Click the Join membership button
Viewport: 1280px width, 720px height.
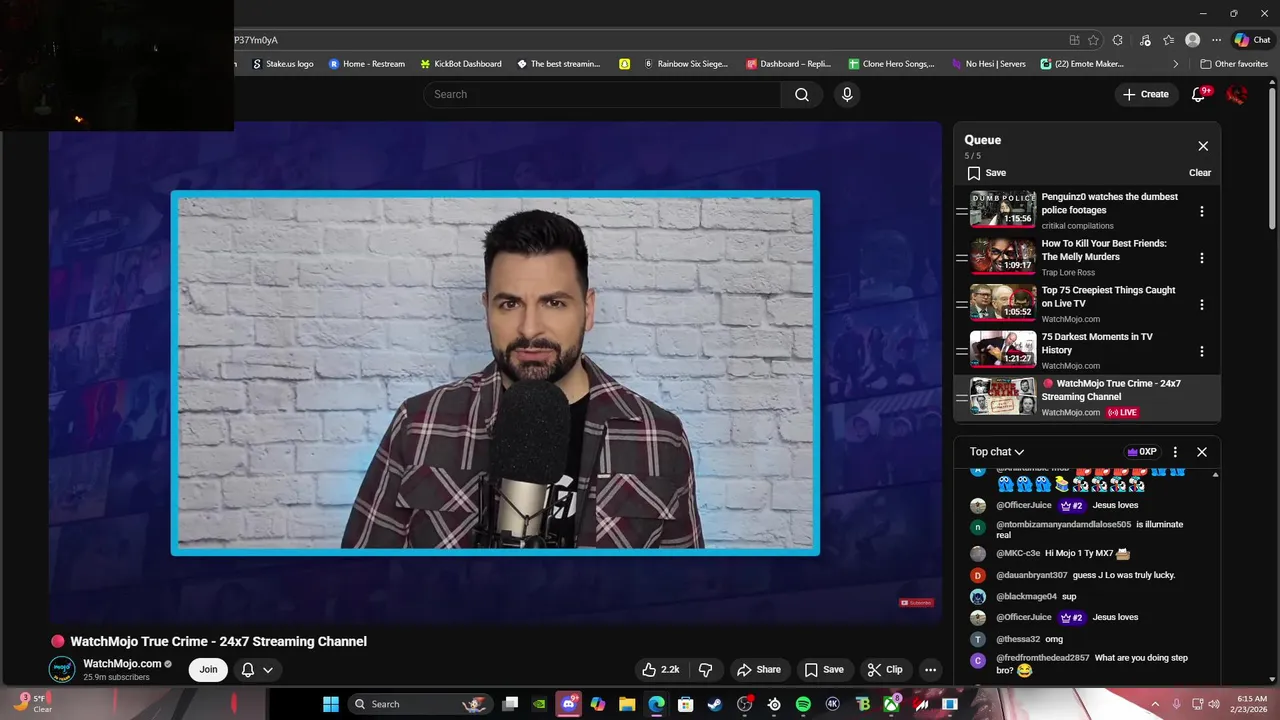208,670
